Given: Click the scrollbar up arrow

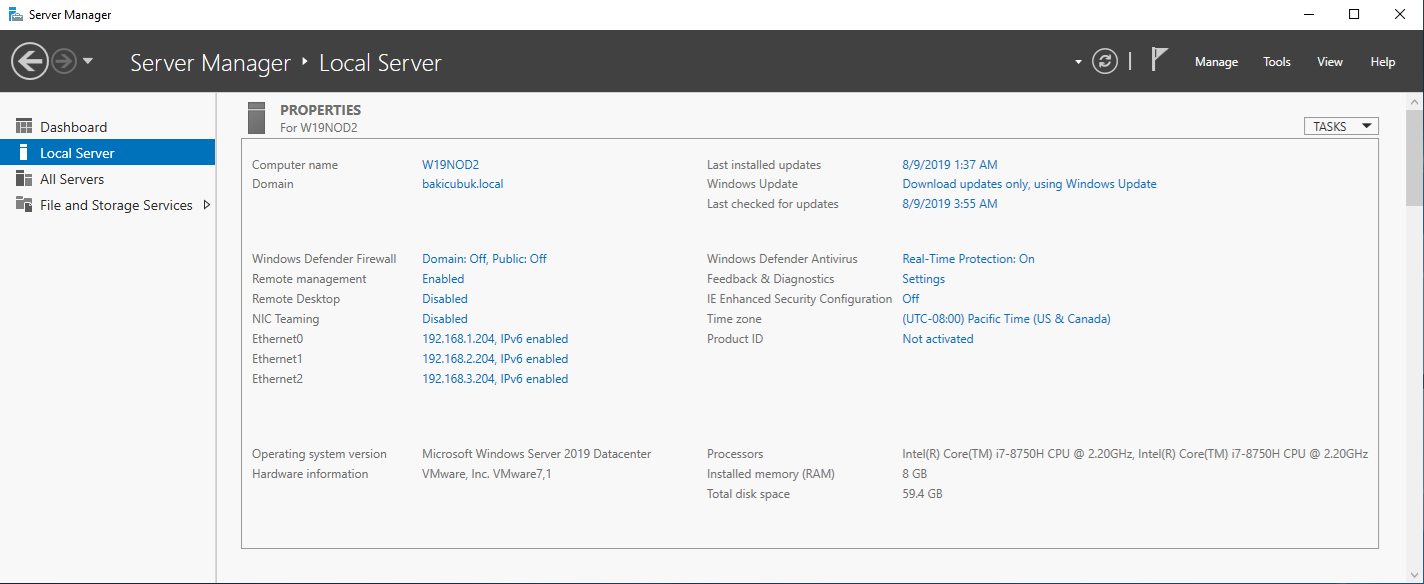Looking at the screenshot, I should click(1415, 102).
